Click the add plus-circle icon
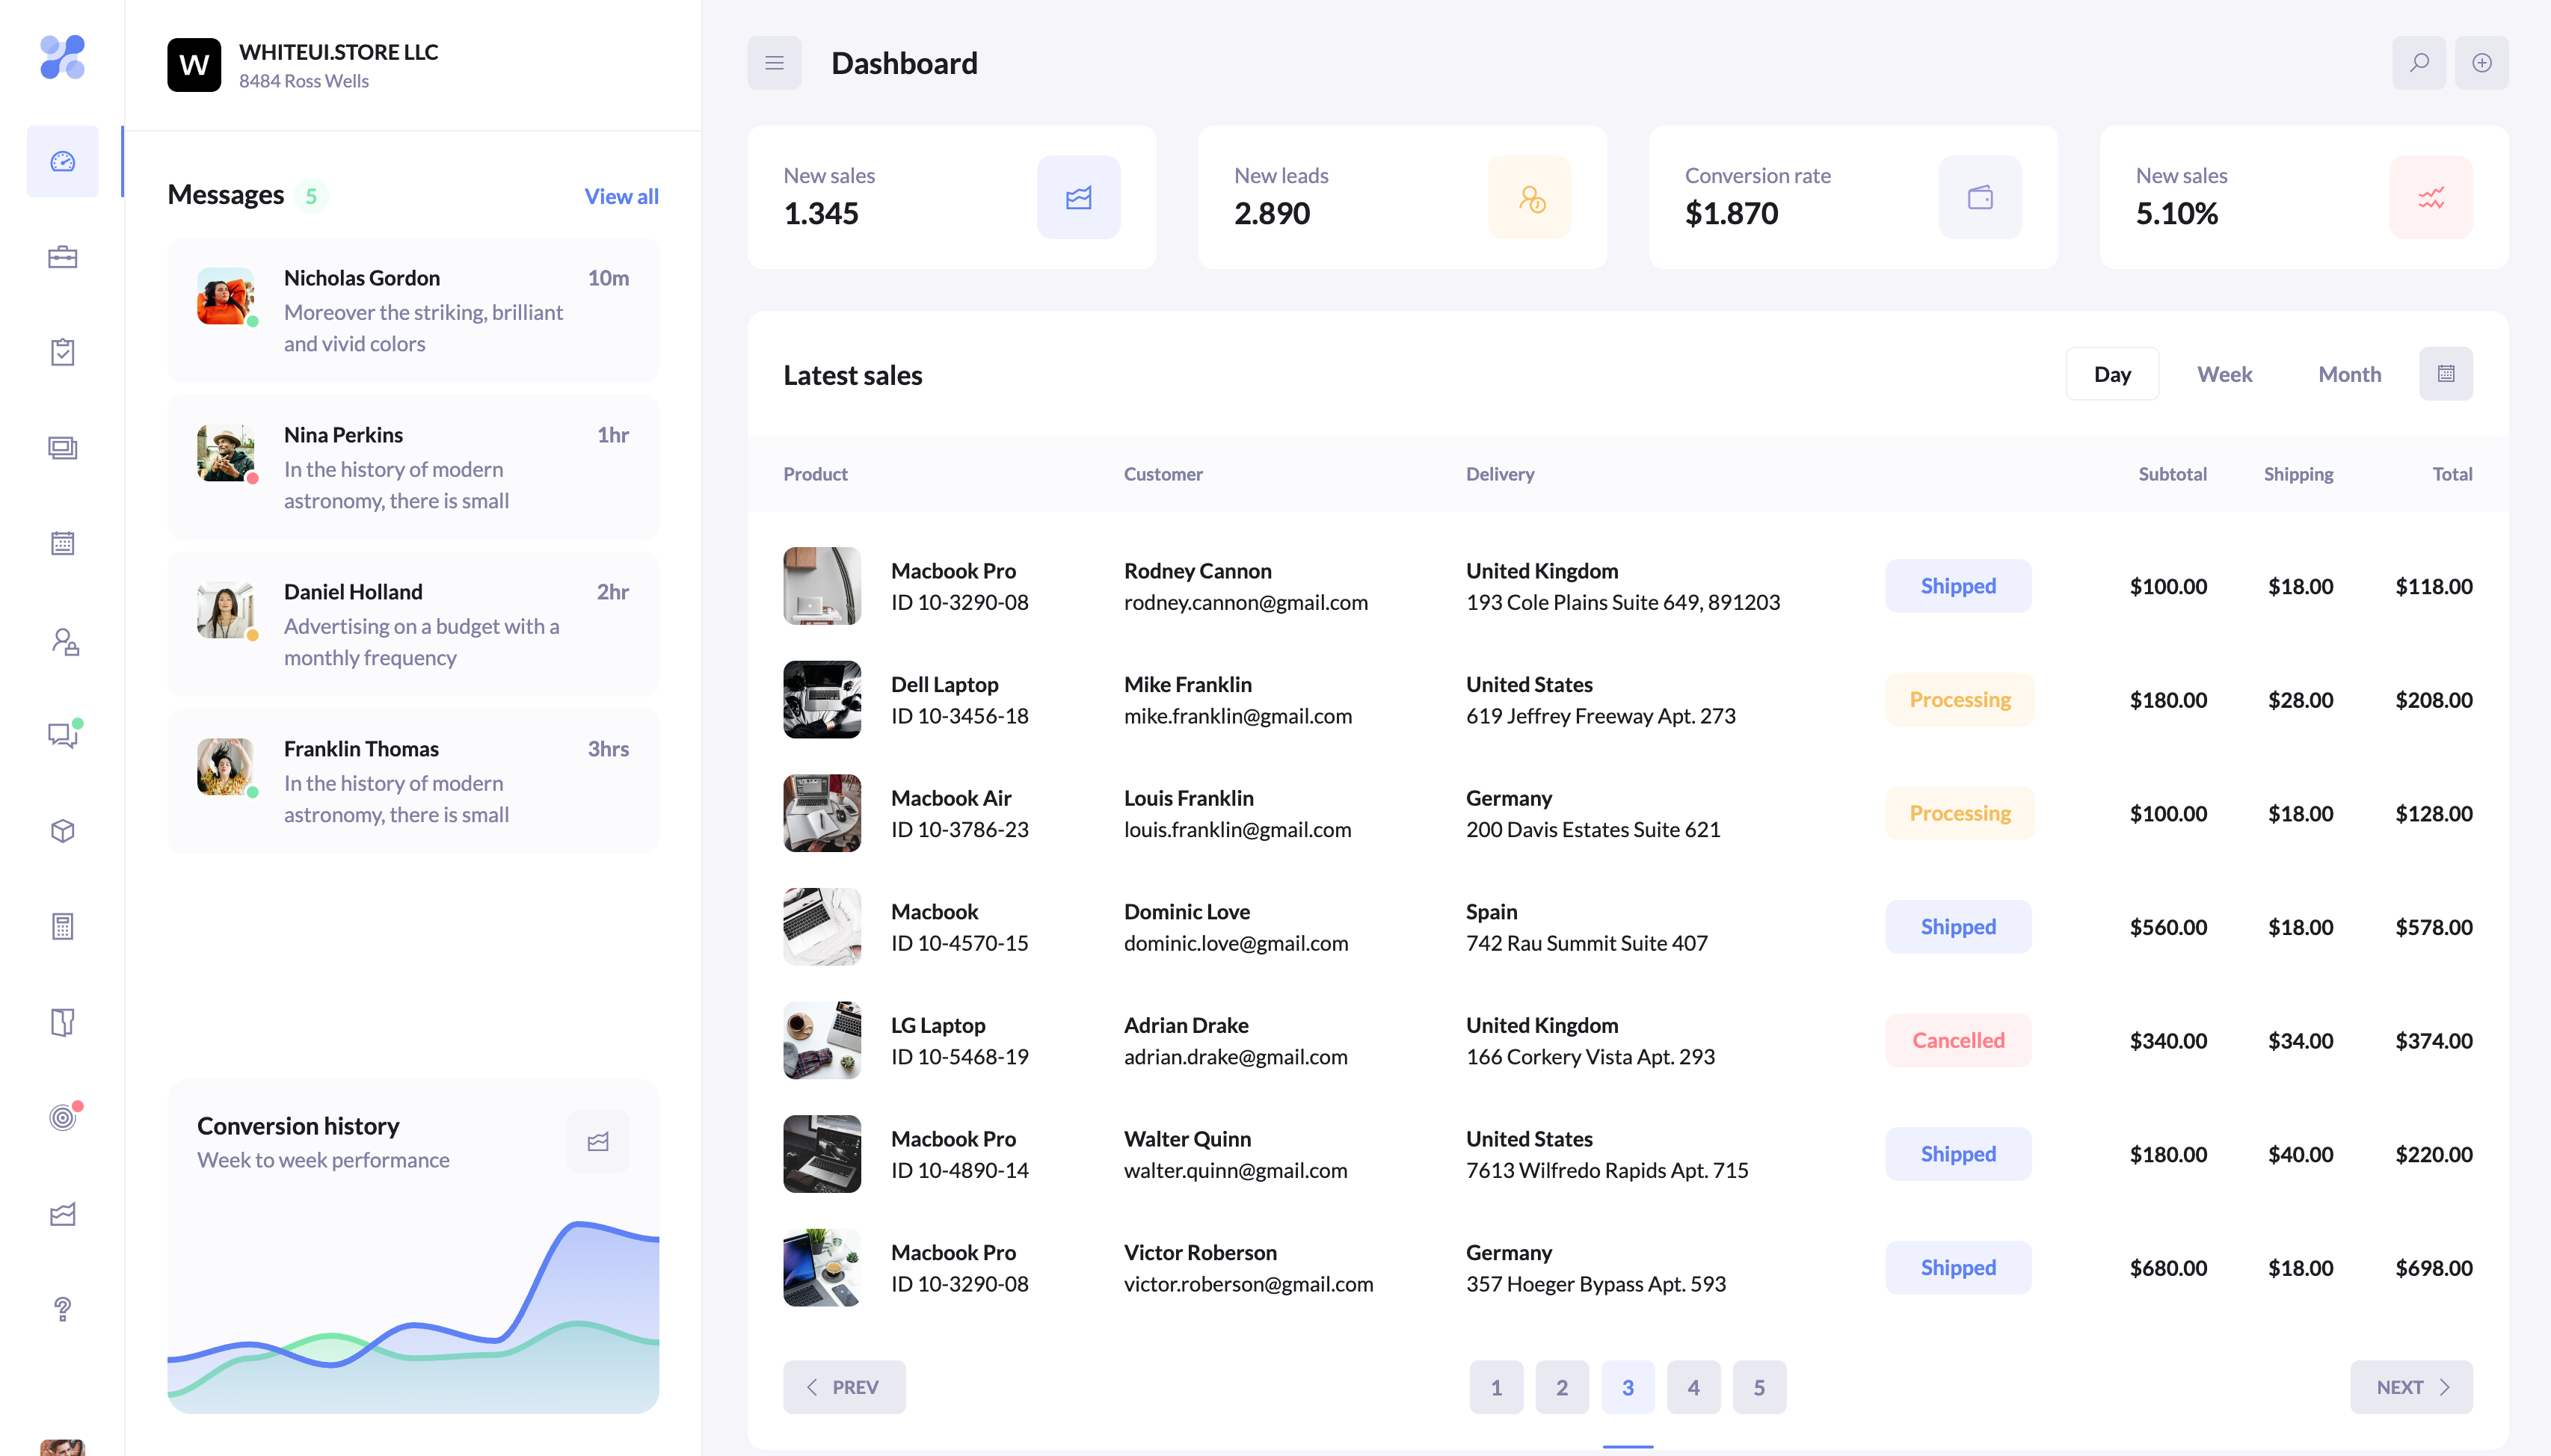This screenshot has width=2551, height=1456. 2481,63
